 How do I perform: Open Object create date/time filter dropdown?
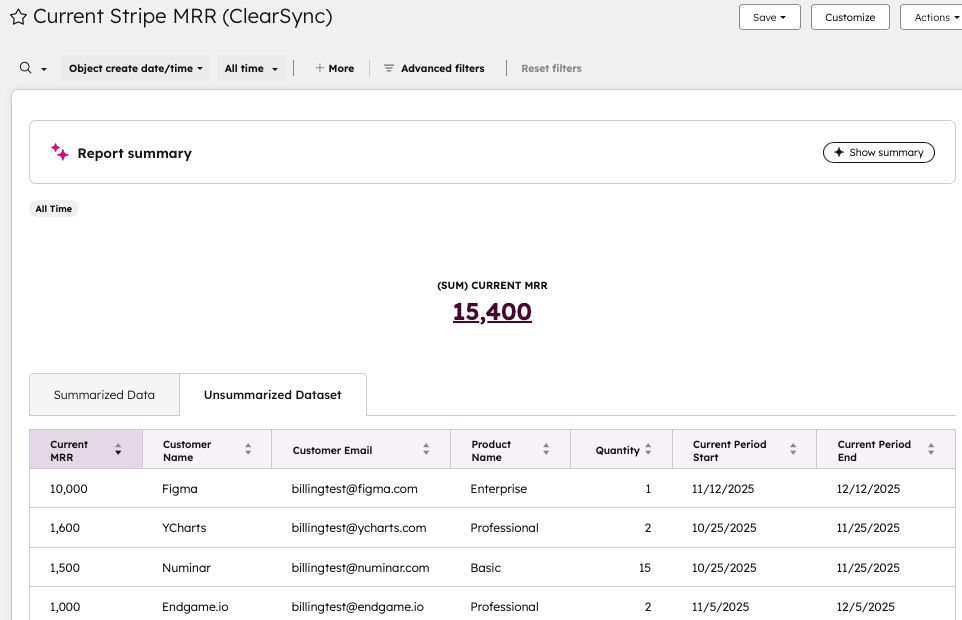[136, 68]
